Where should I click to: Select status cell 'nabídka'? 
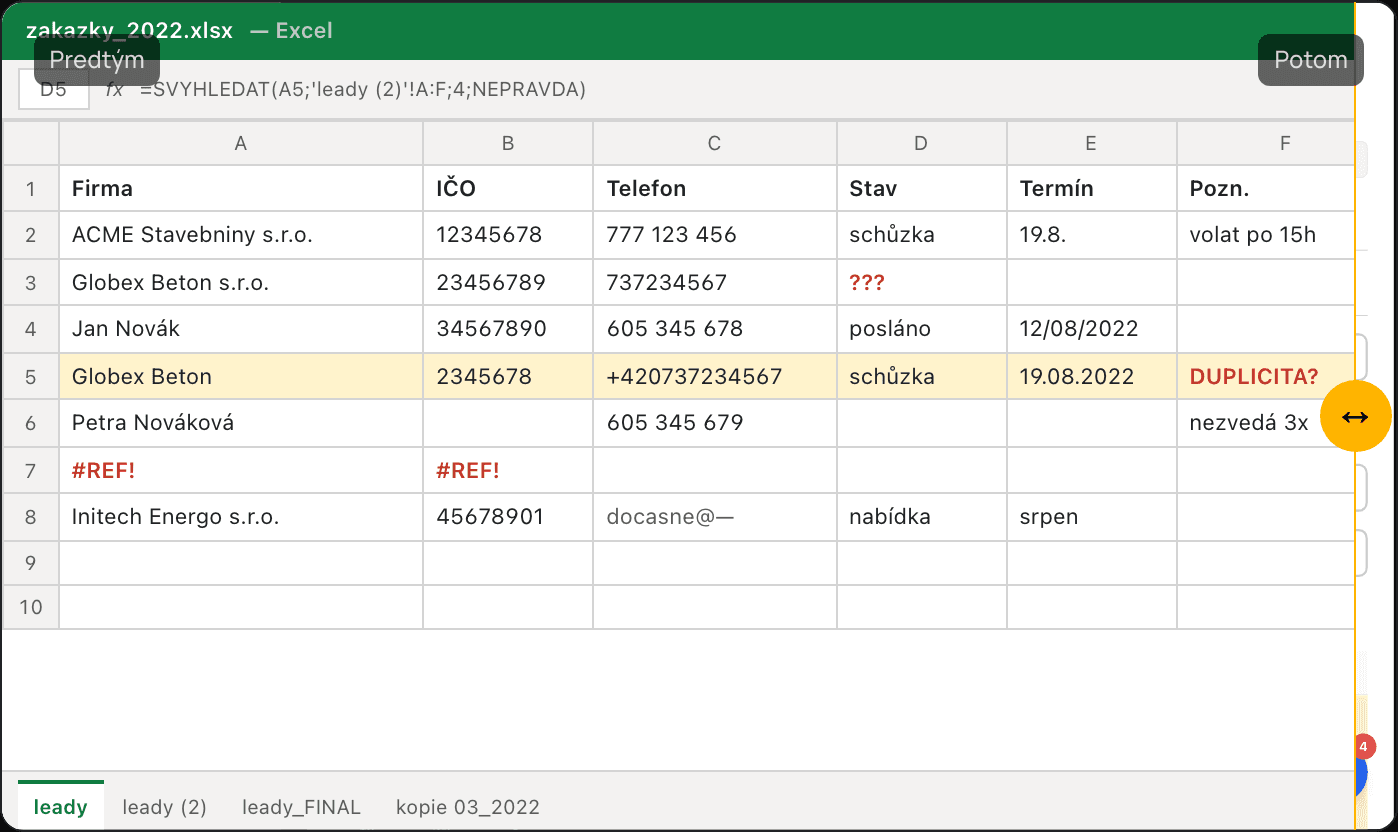click(x=922, y=517)
